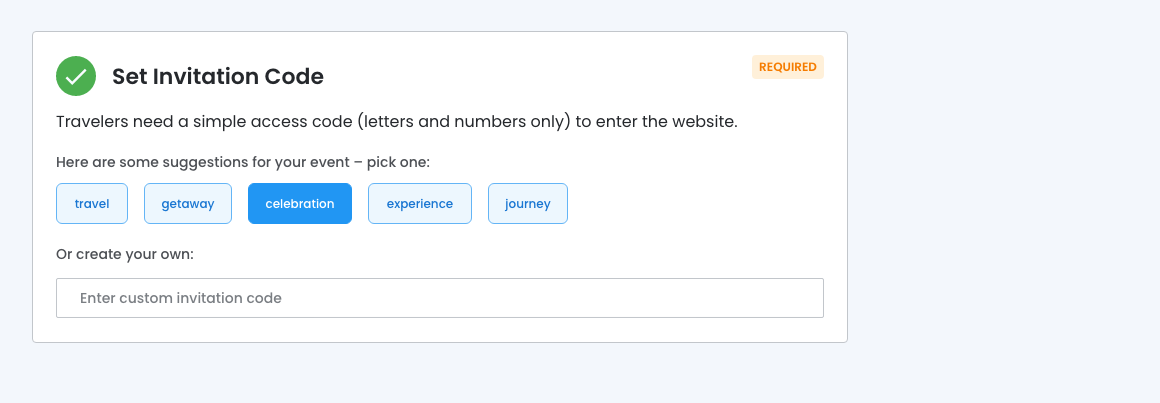Click the green checkmark completion icon
Screen dimensions: 1160x403
(76, 76)
